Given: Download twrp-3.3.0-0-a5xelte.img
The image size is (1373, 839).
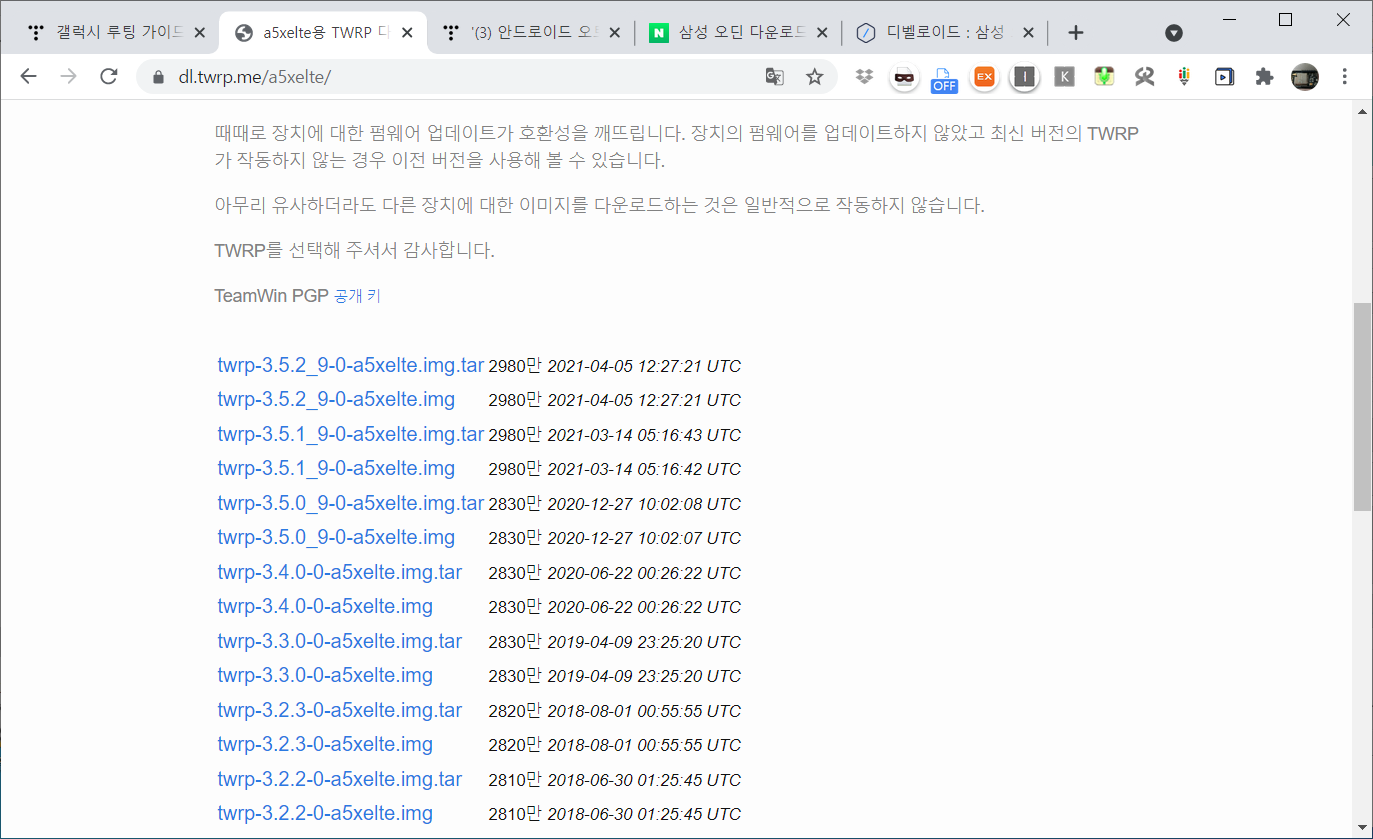Looking at the screenshot, I should click(x=325, y=676).
